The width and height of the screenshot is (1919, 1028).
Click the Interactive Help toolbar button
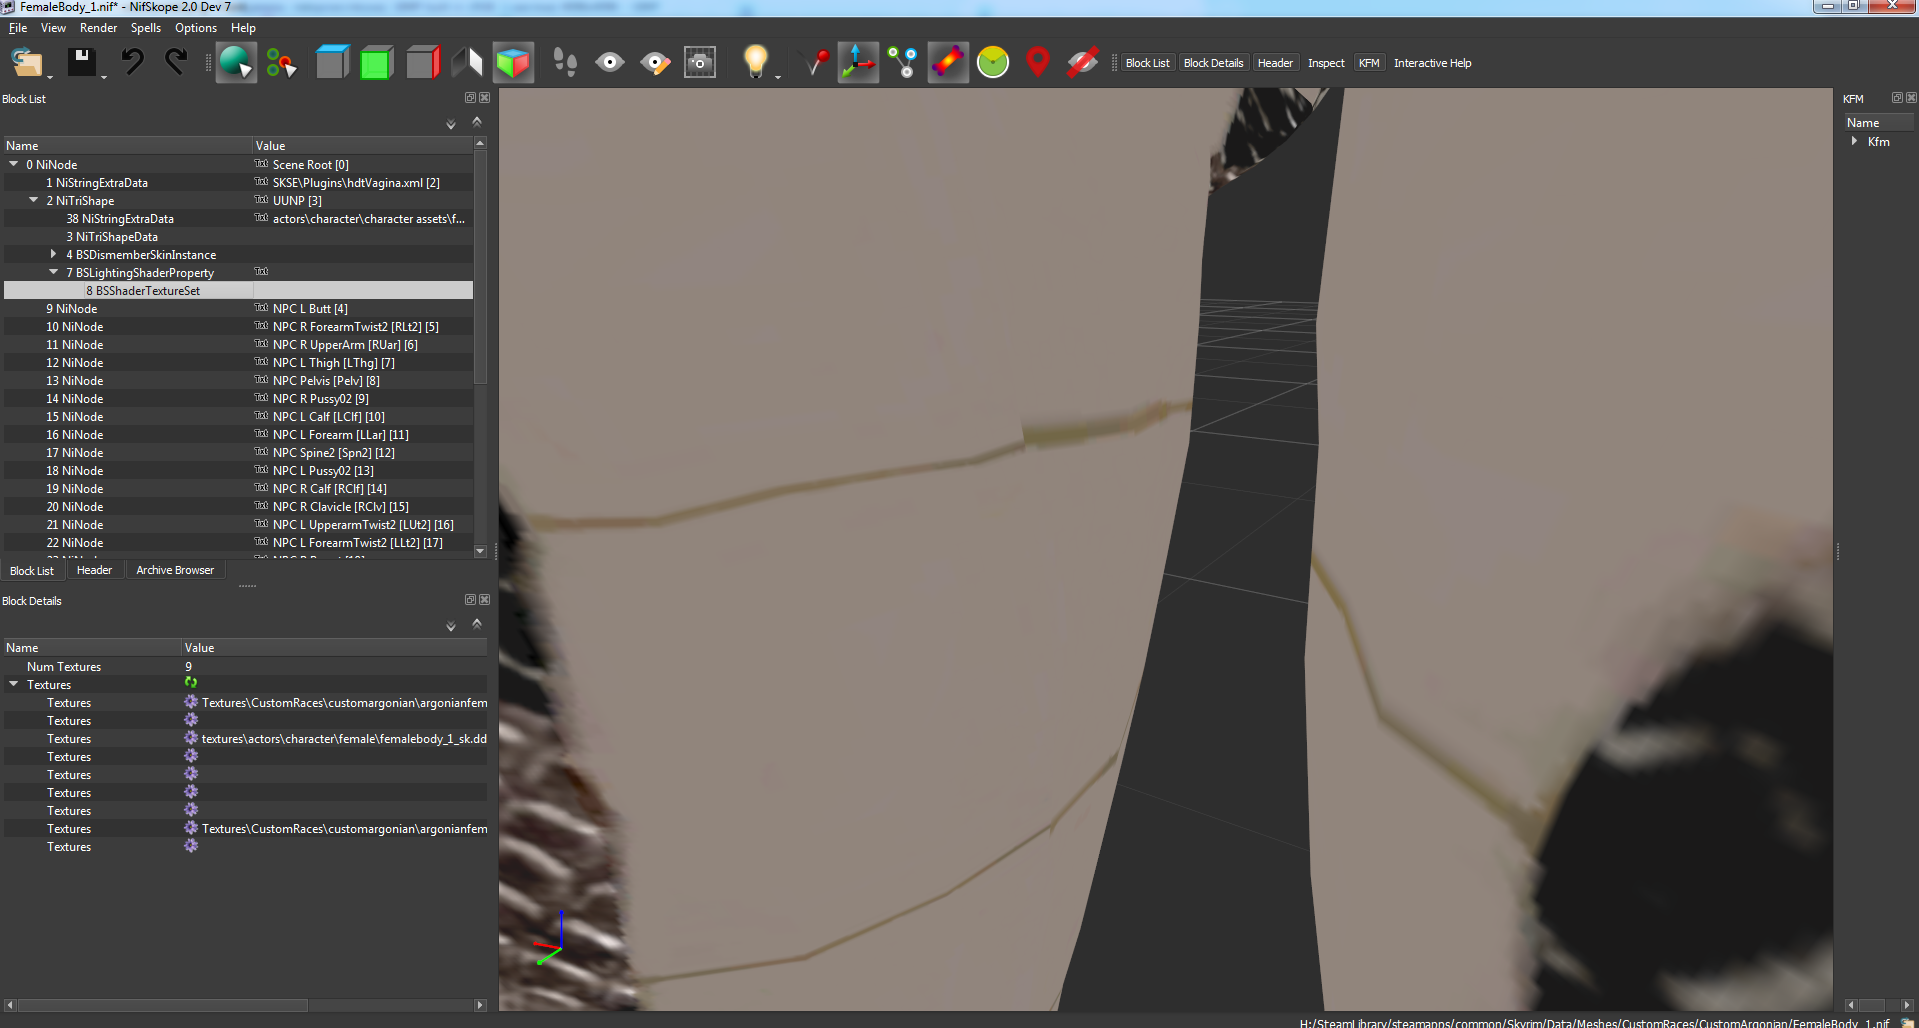[1433, 62]
